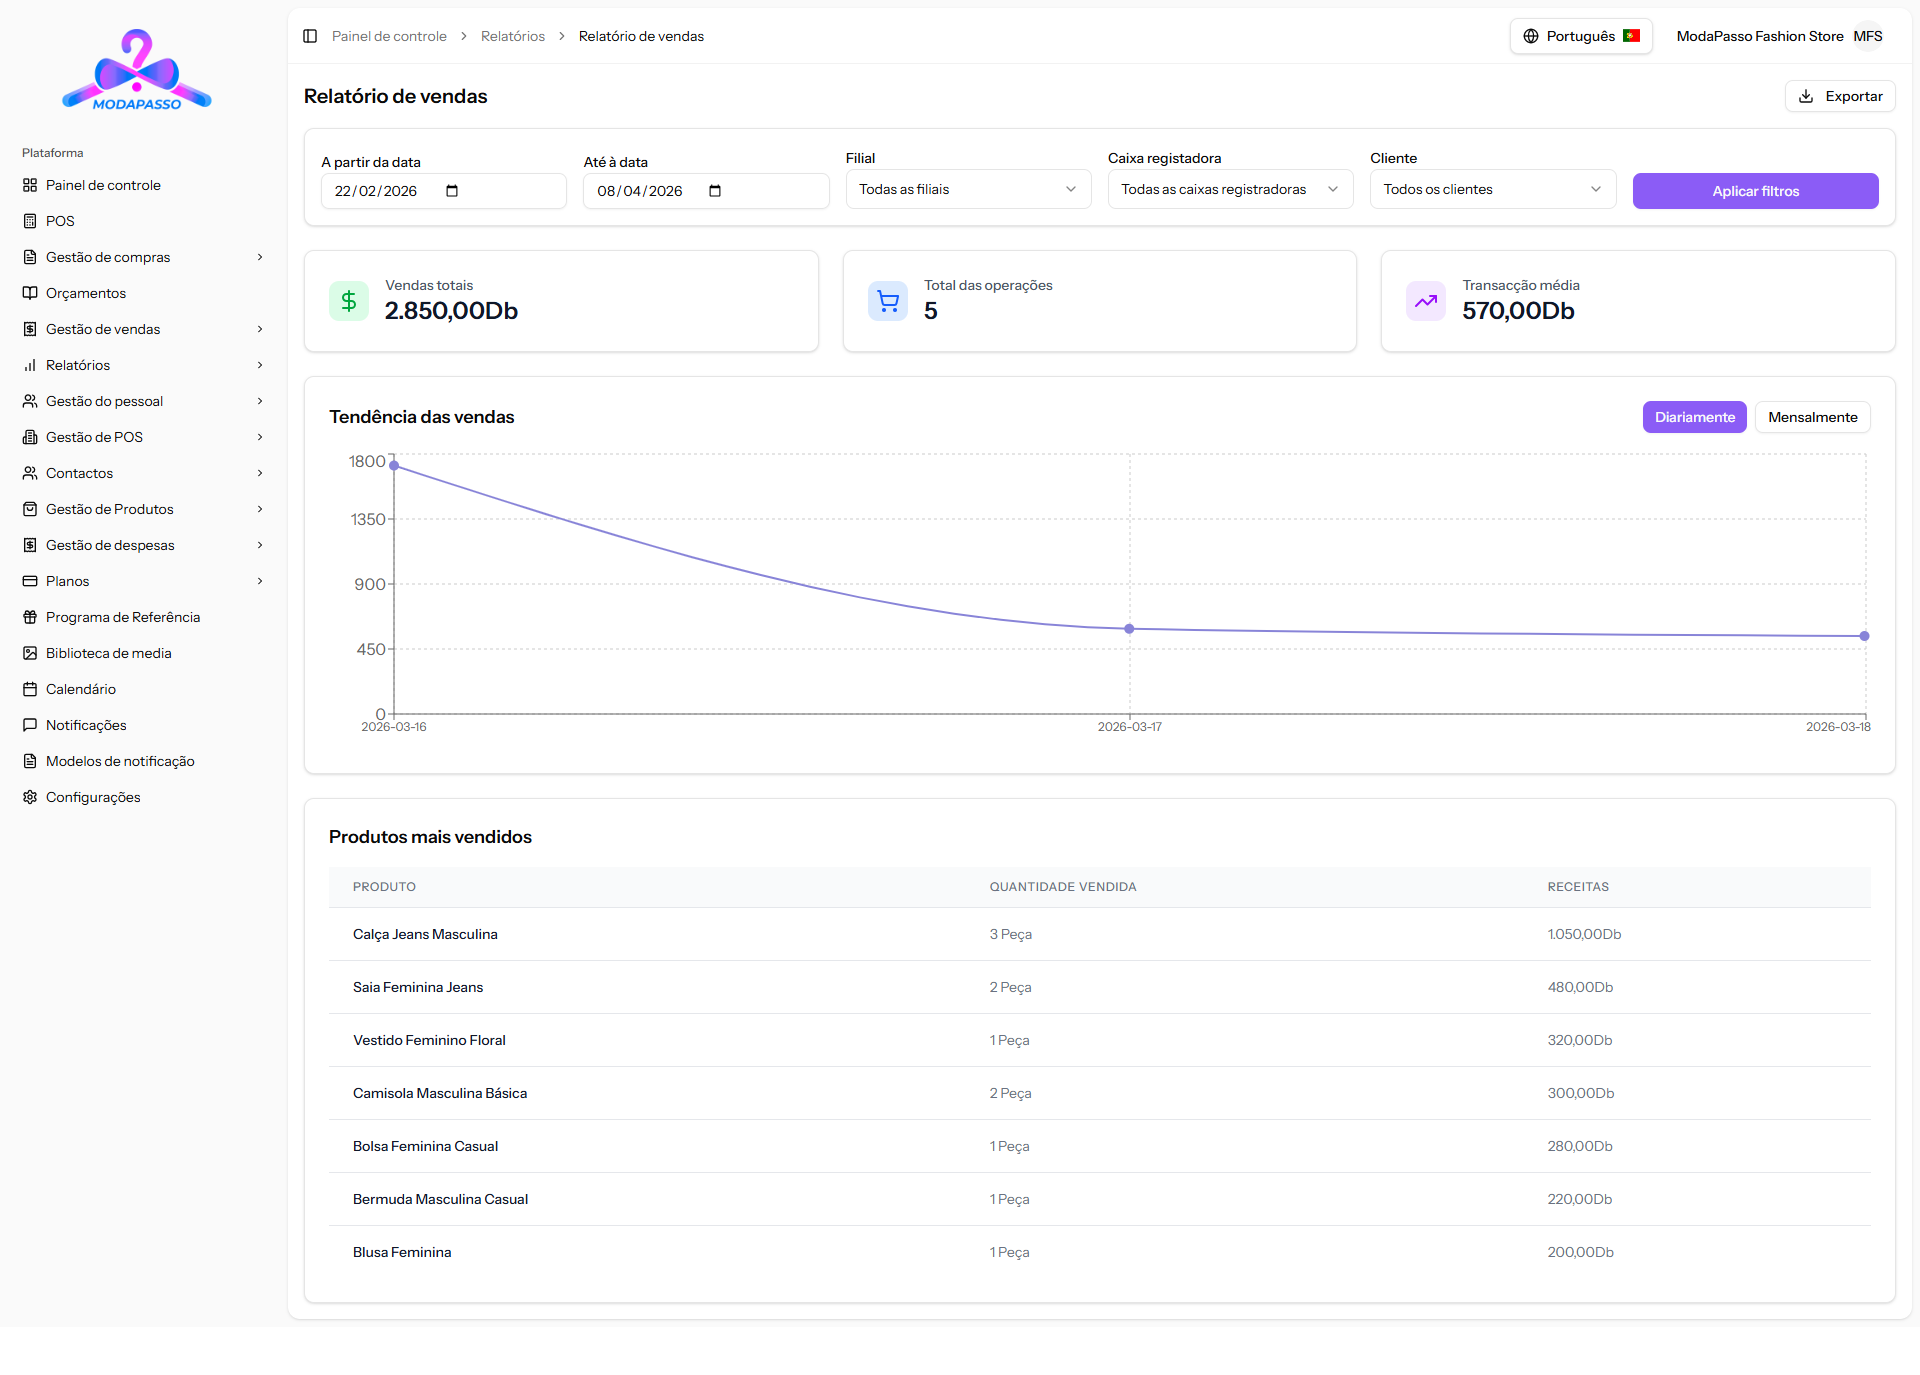
Task: Click the ModaPasso logo
Action: [137, 70]
